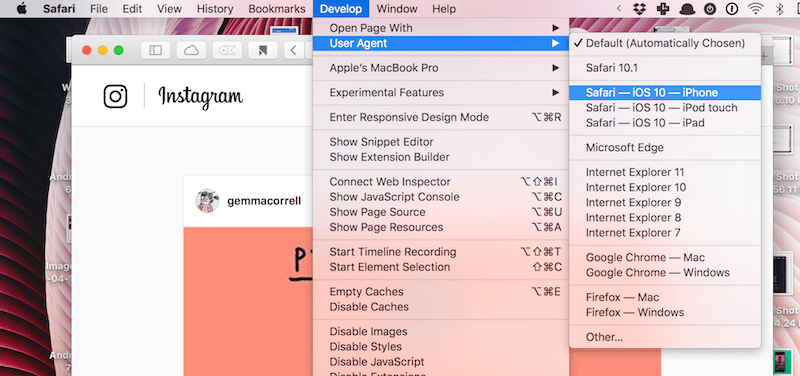The height and width of the screenshot is (376, 800).
Task: Expand Open Page With submenu
Action: 441,28
